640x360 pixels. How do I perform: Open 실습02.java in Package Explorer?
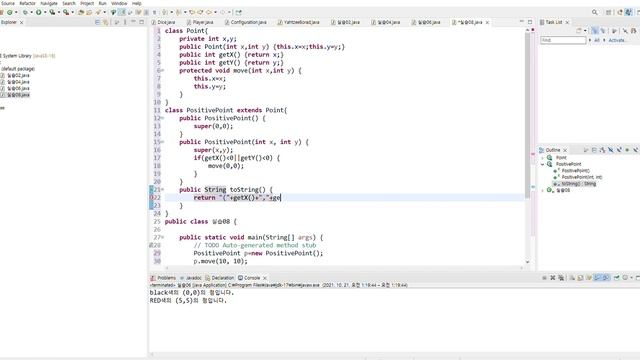pos(18,76)
